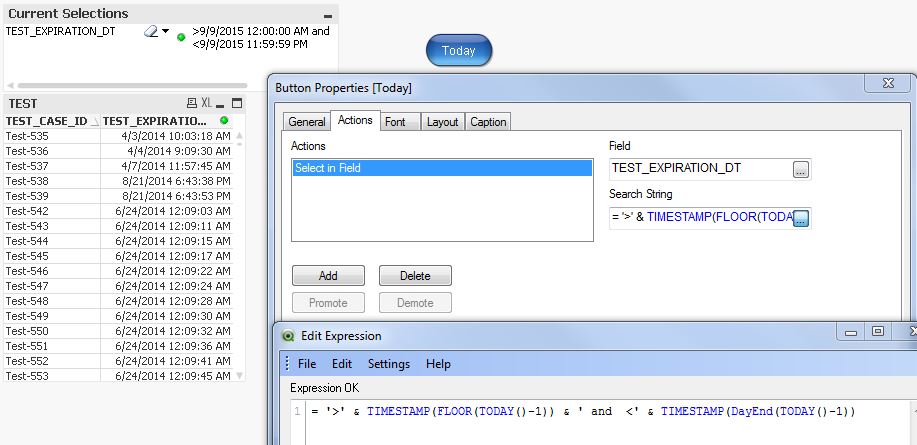
Task: Switch to the Actions tab
Action: [x=355, y=120]
